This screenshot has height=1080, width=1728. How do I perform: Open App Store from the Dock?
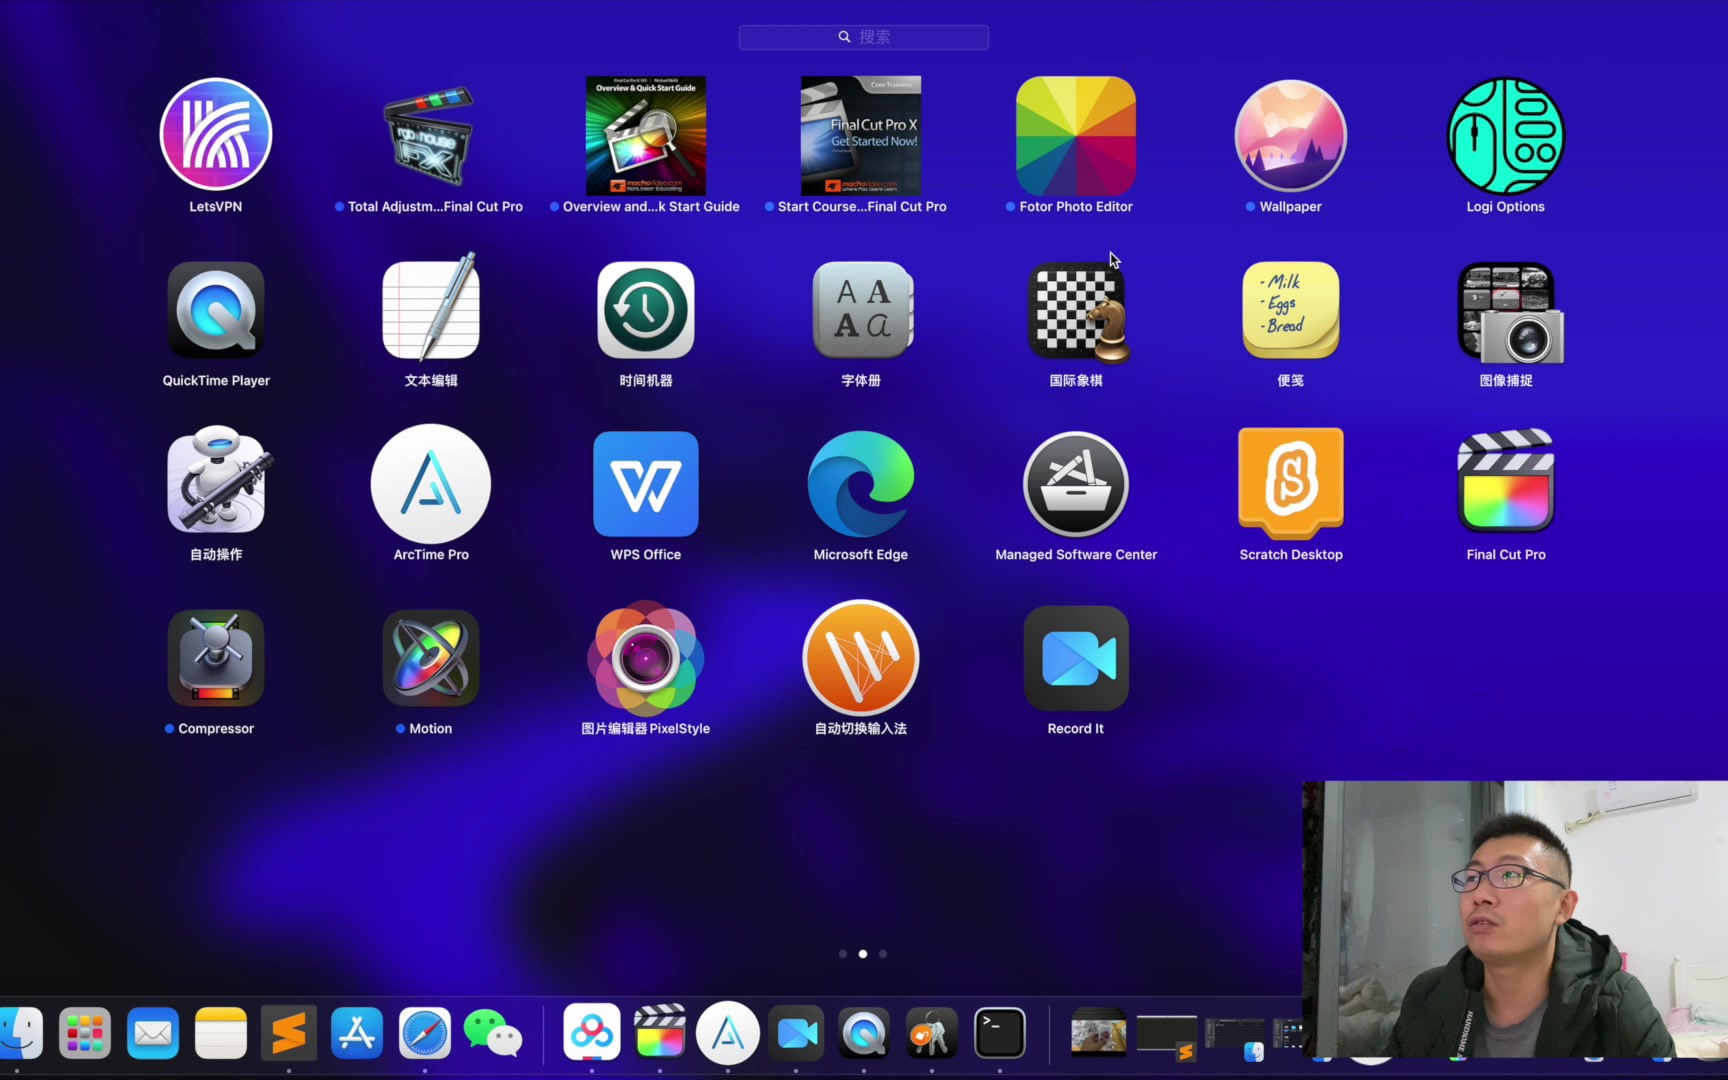point(357,1033)
